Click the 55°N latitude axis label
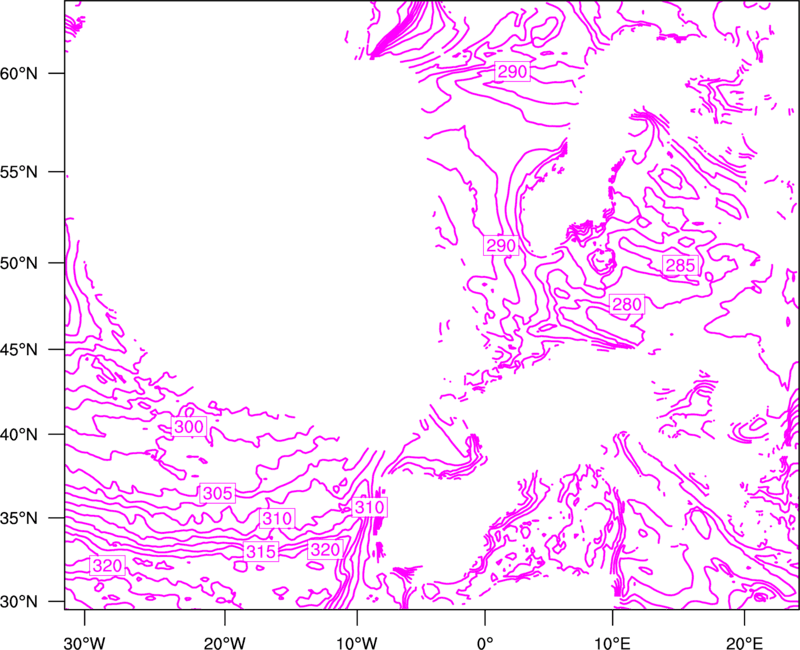The height and width of the screenshot is (650, 800). [19, 172]
